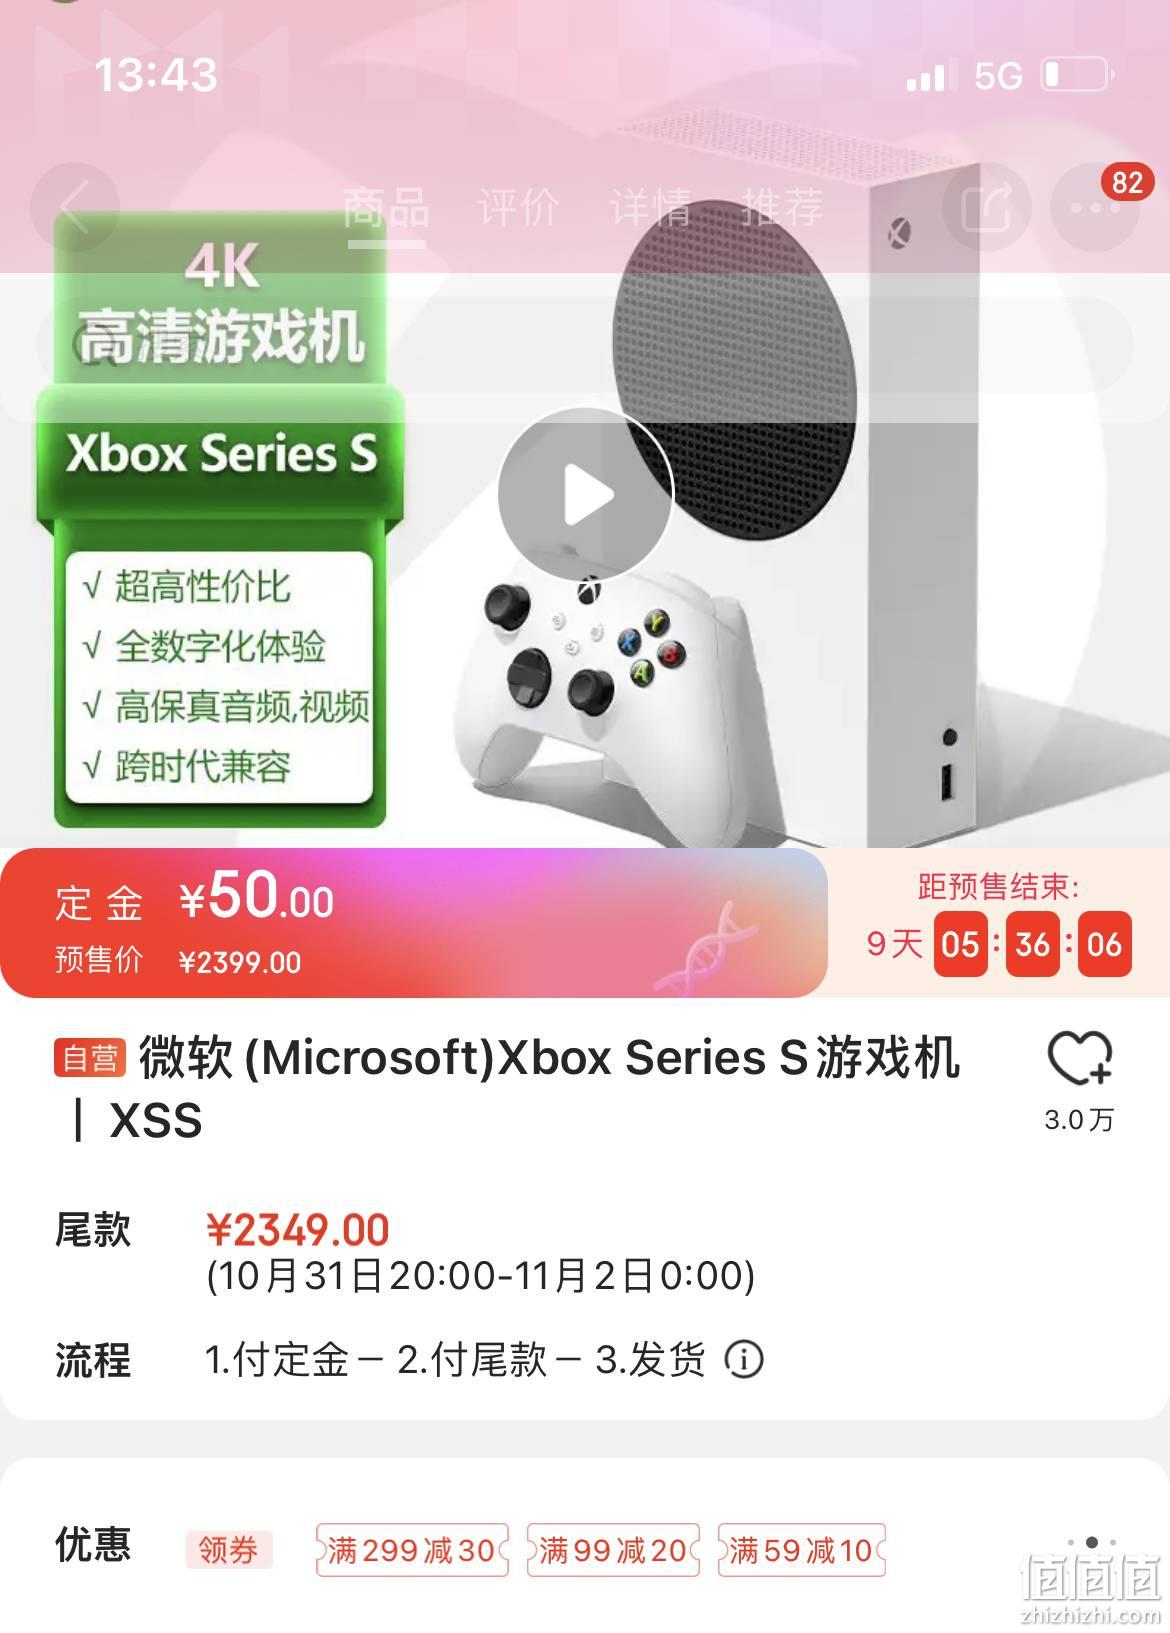Select the 满299减30 coupon
Viewport: 1170px width, 1633px height.
pyautogui.click(x=412, y=1550)
